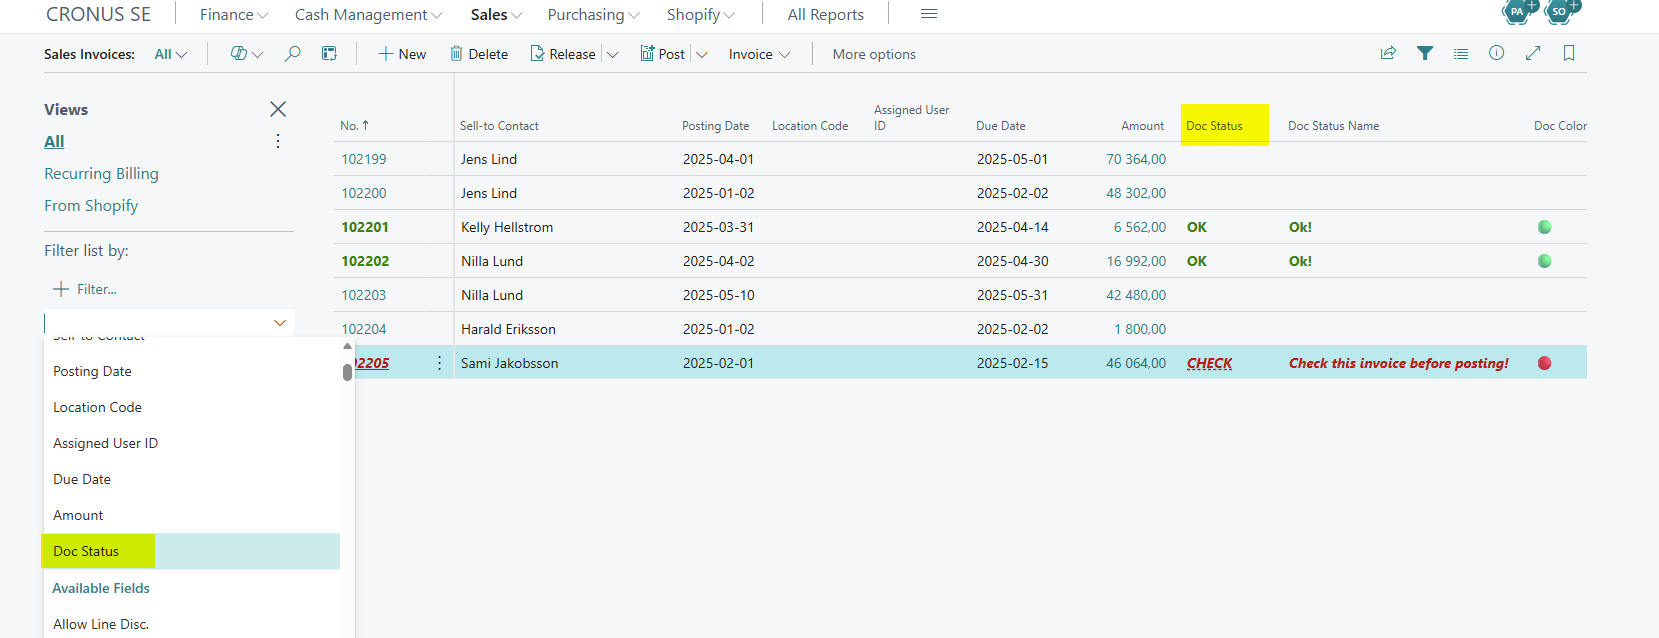Expand page to full screen icon
1659x638 pixels.
click(1533, 53)
